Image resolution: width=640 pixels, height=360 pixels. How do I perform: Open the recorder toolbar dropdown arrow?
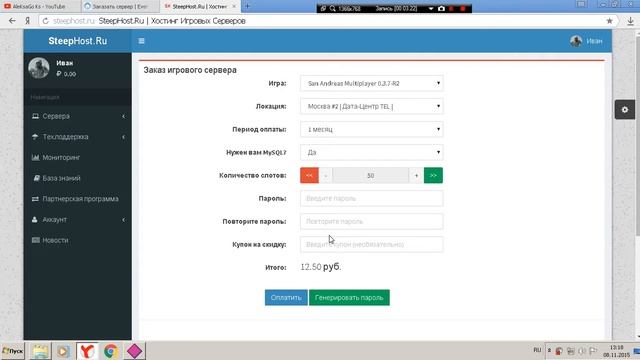click(x=431, y=8)
